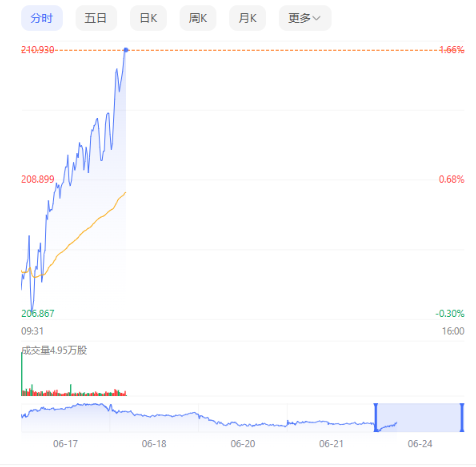
Task: Click the 1.66% percent label
Action: tap(452, 50)
